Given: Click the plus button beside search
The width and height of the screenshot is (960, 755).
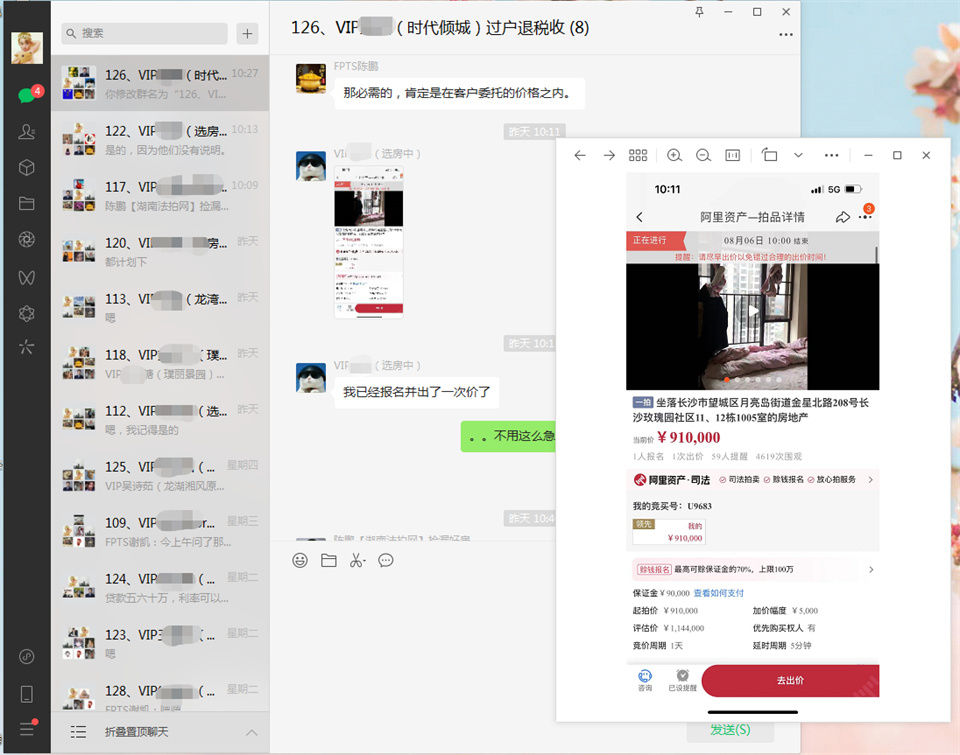Looking at the screenshot, I should click(247, 33).
